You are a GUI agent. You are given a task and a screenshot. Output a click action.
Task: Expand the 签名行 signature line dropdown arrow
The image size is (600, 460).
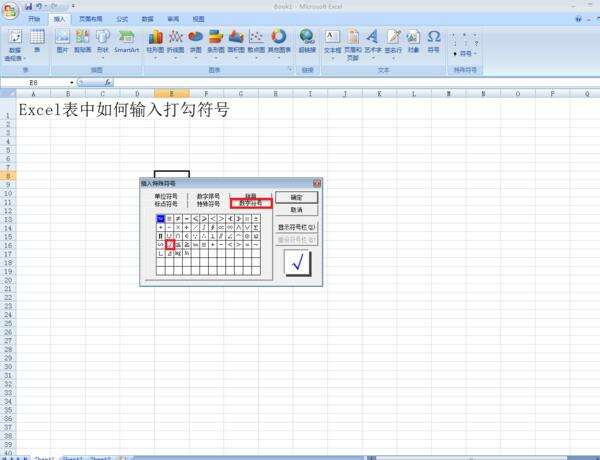click(393, 58)
